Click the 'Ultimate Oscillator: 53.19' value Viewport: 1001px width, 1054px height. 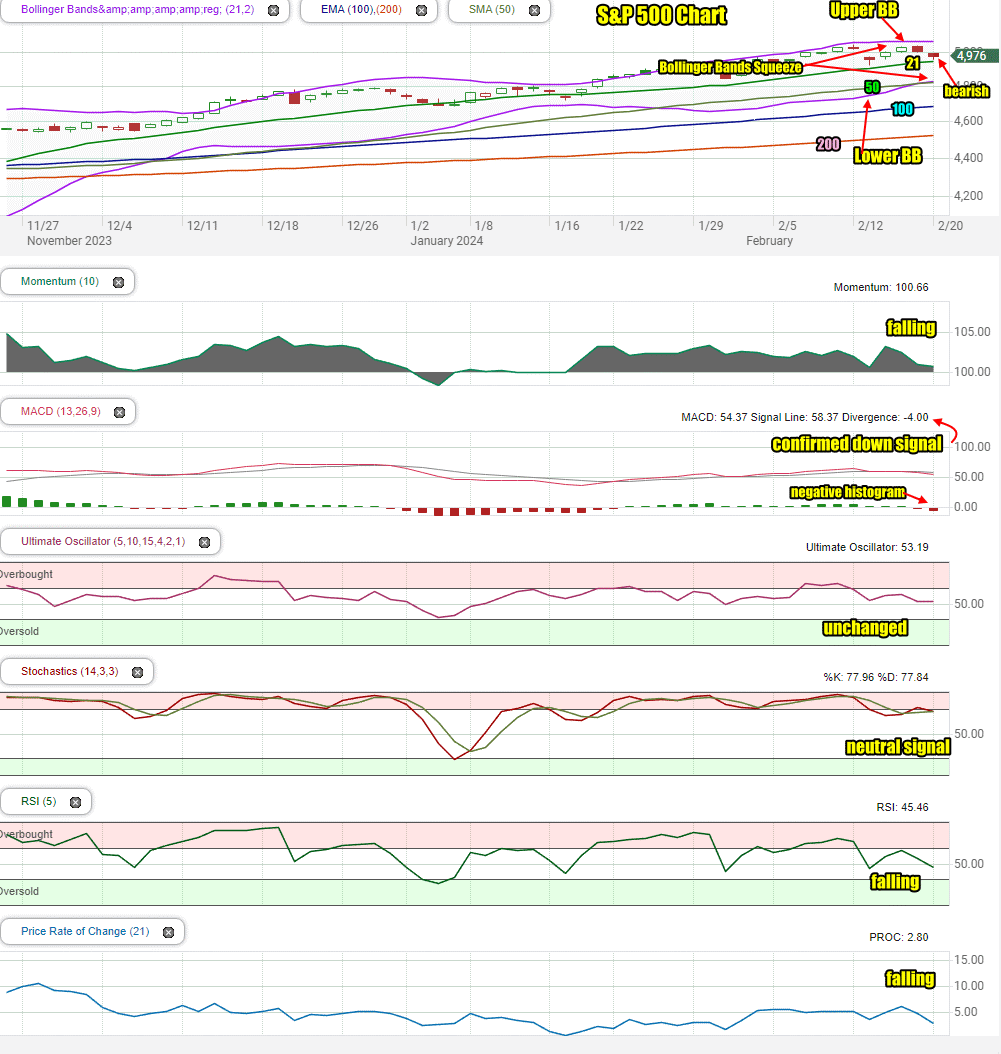pyautogui.click(x=867, y=547)
